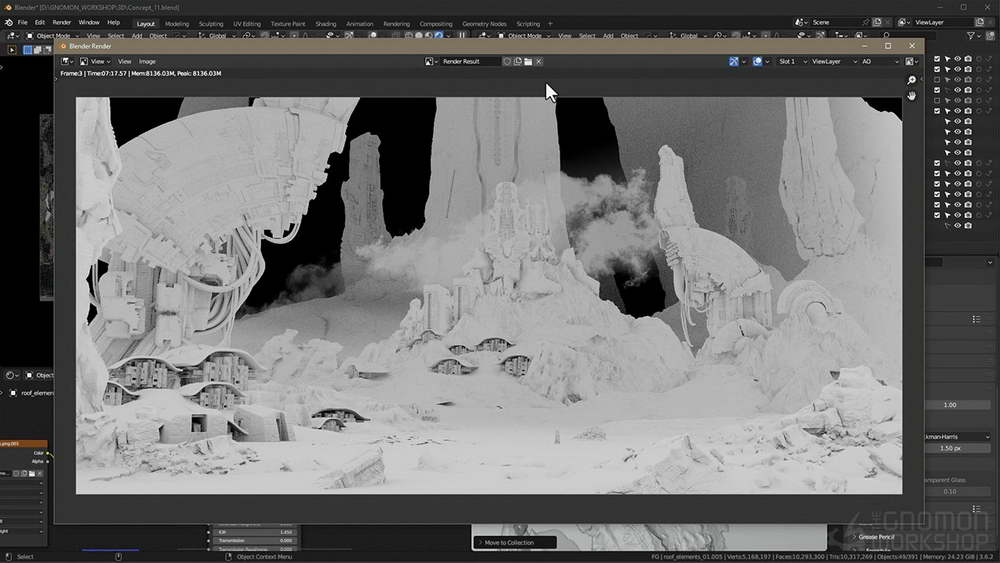Click the Scene name field

pos(835,22)
